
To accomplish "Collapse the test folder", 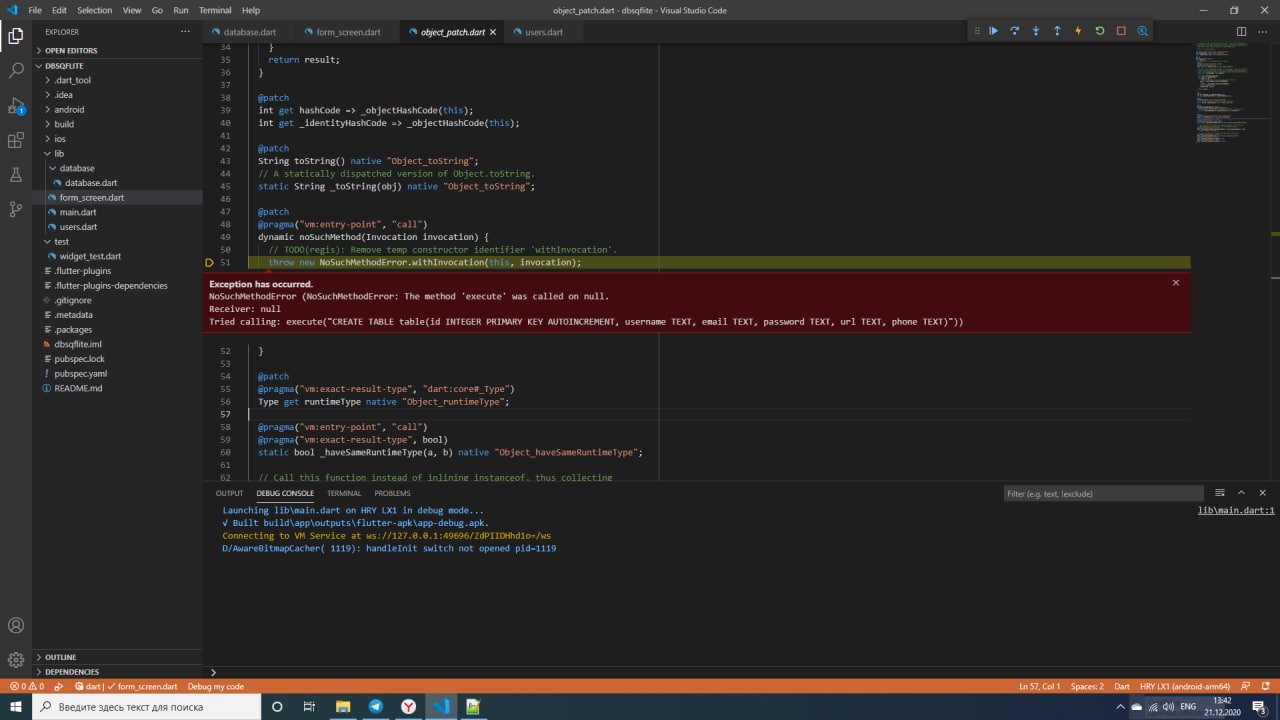I will 61,242.
